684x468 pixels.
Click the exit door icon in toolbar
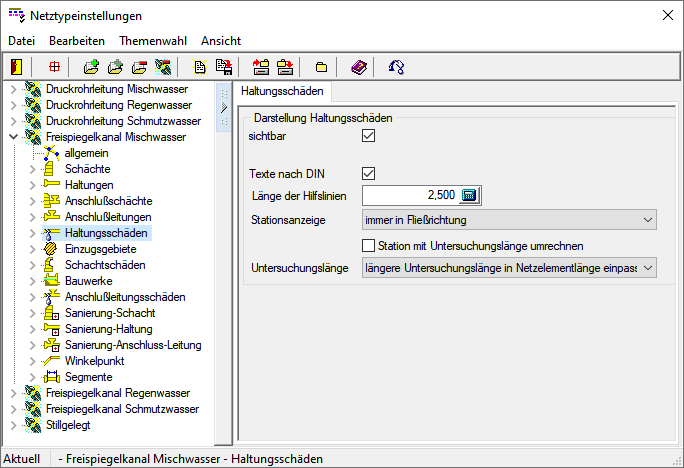pos(17,67)
